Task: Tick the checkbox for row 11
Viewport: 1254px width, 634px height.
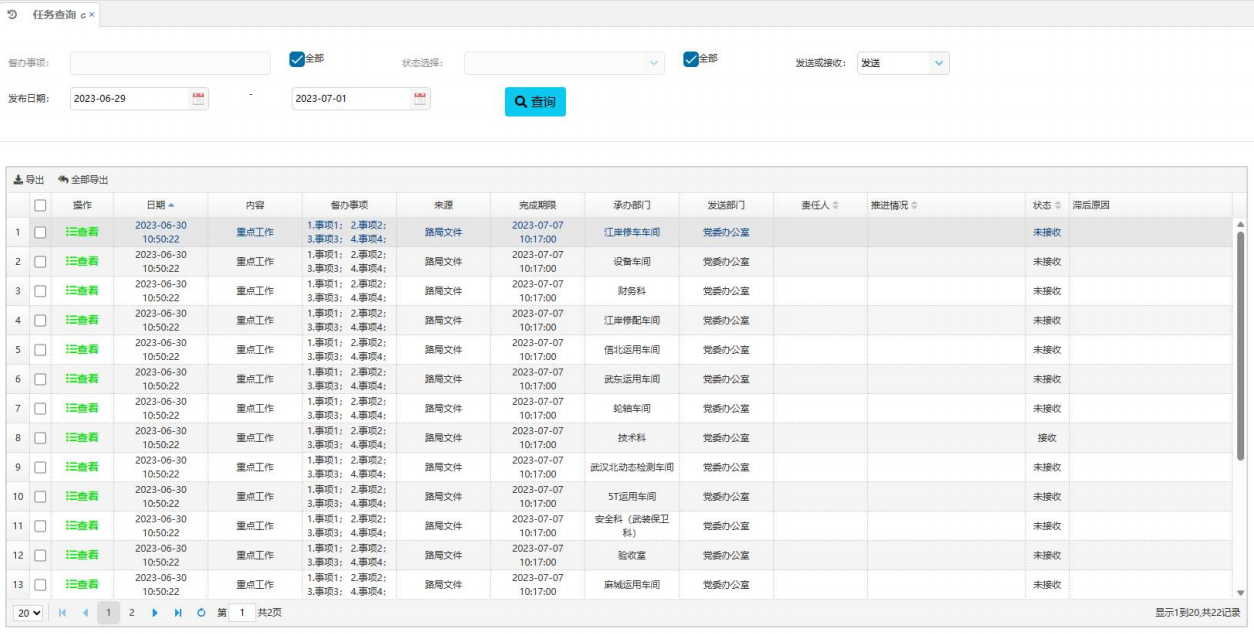Action: pyautogui.click(x=41, y=526)
